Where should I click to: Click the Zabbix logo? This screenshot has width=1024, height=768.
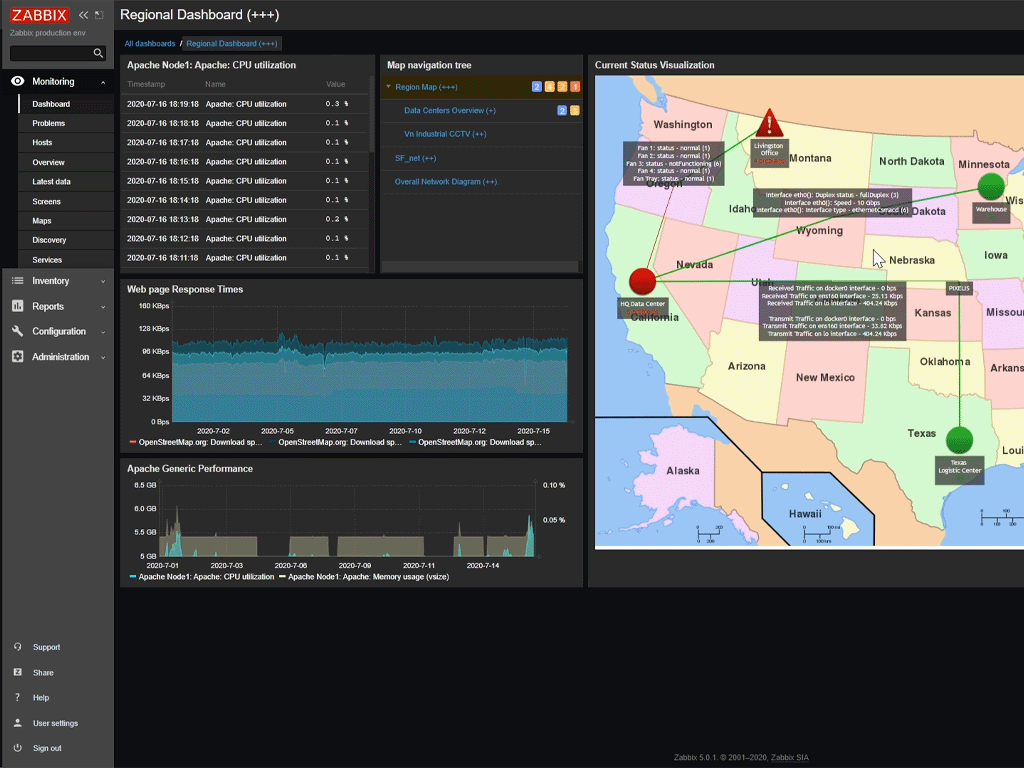click(39, 15)
